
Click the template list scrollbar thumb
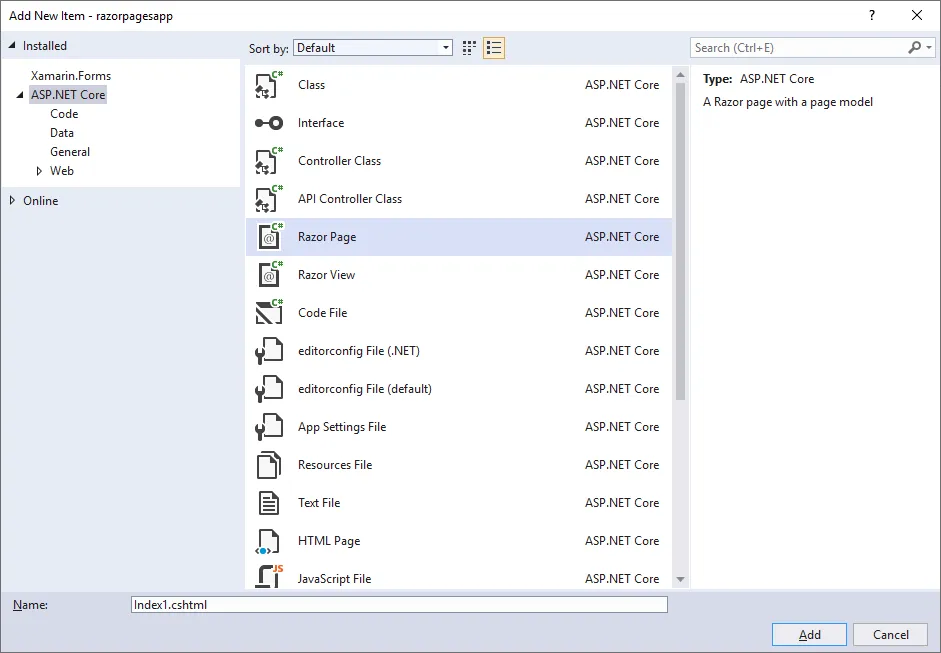[x=680, y=241]
